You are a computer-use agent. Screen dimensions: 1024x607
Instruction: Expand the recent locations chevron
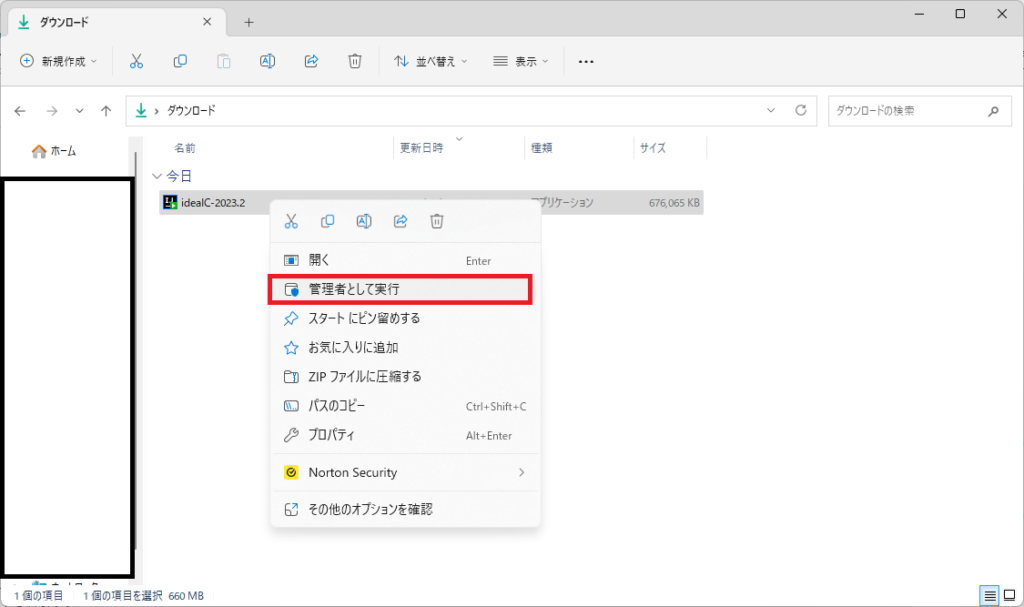click(79, 111)
